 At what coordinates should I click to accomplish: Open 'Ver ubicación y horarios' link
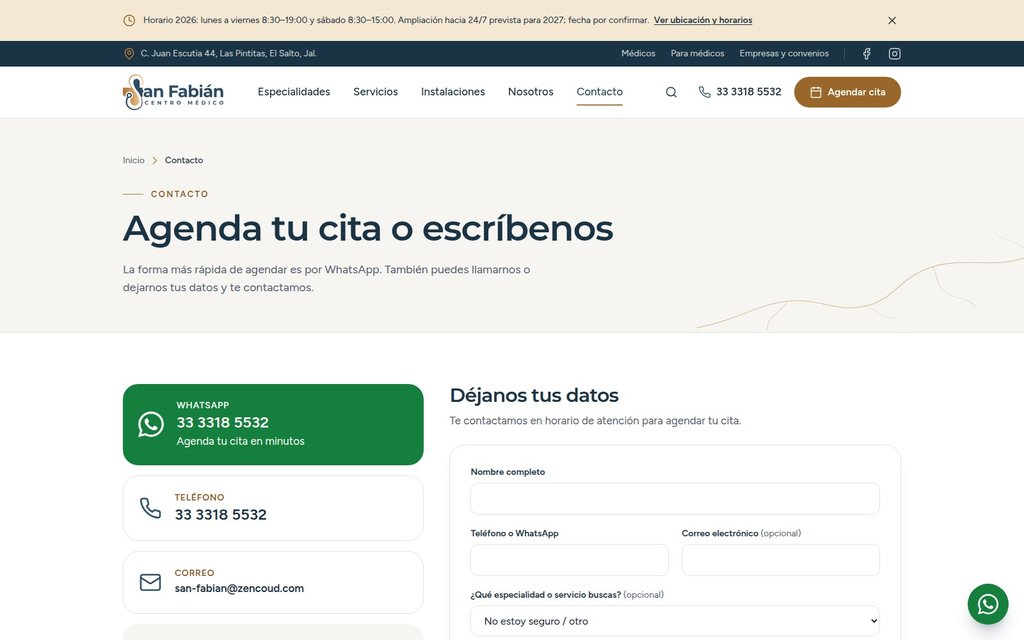coord(703,20)
